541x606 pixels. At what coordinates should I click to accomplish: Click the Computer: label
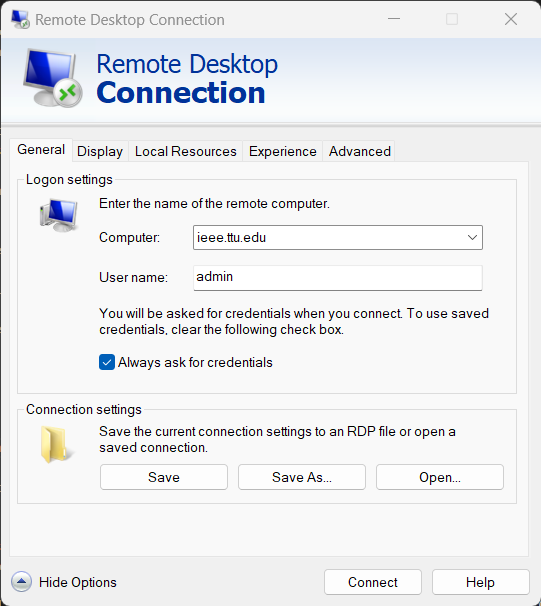coord(129,237)
